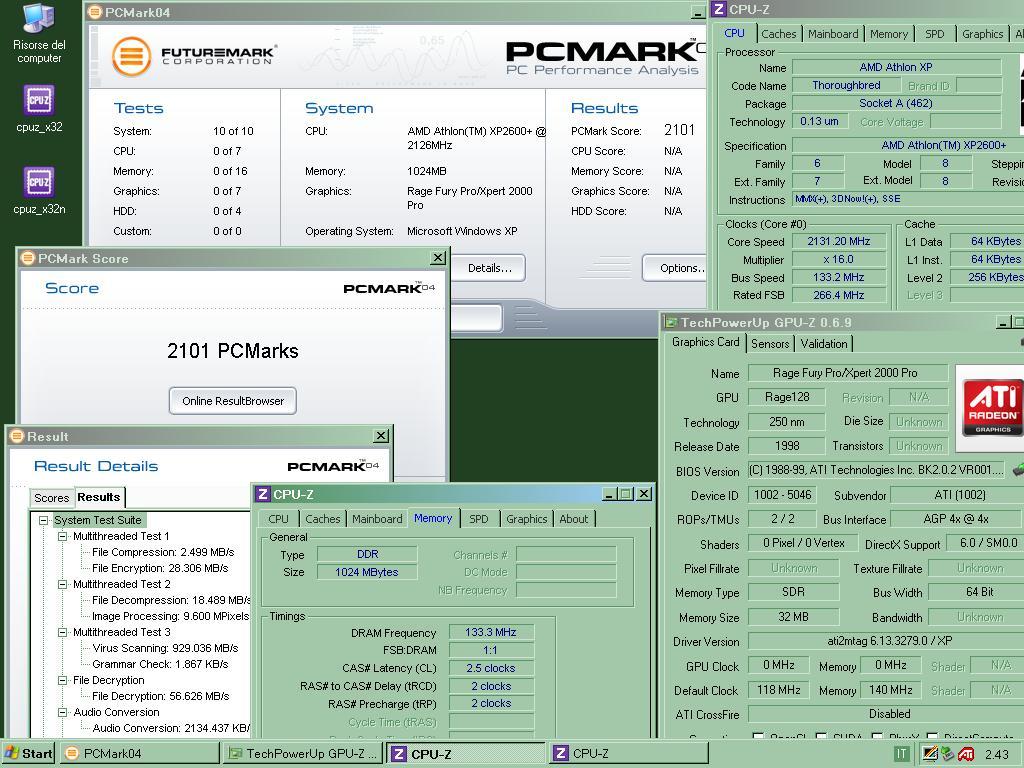This screenshot has width=1024, height=768.
Task: Select the cpuz_x32n desktop shortcut
Action: click(39, 191)
